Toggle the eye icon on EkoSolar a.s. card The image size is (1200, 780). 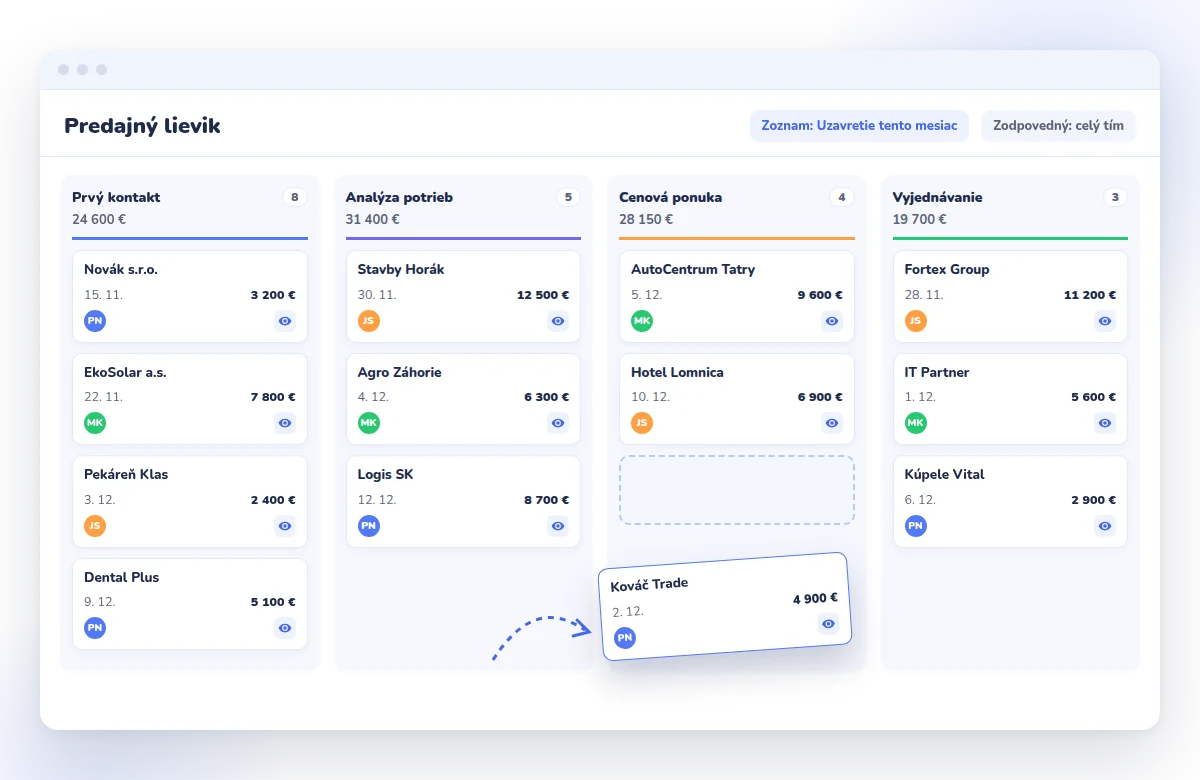coord(285,423)
